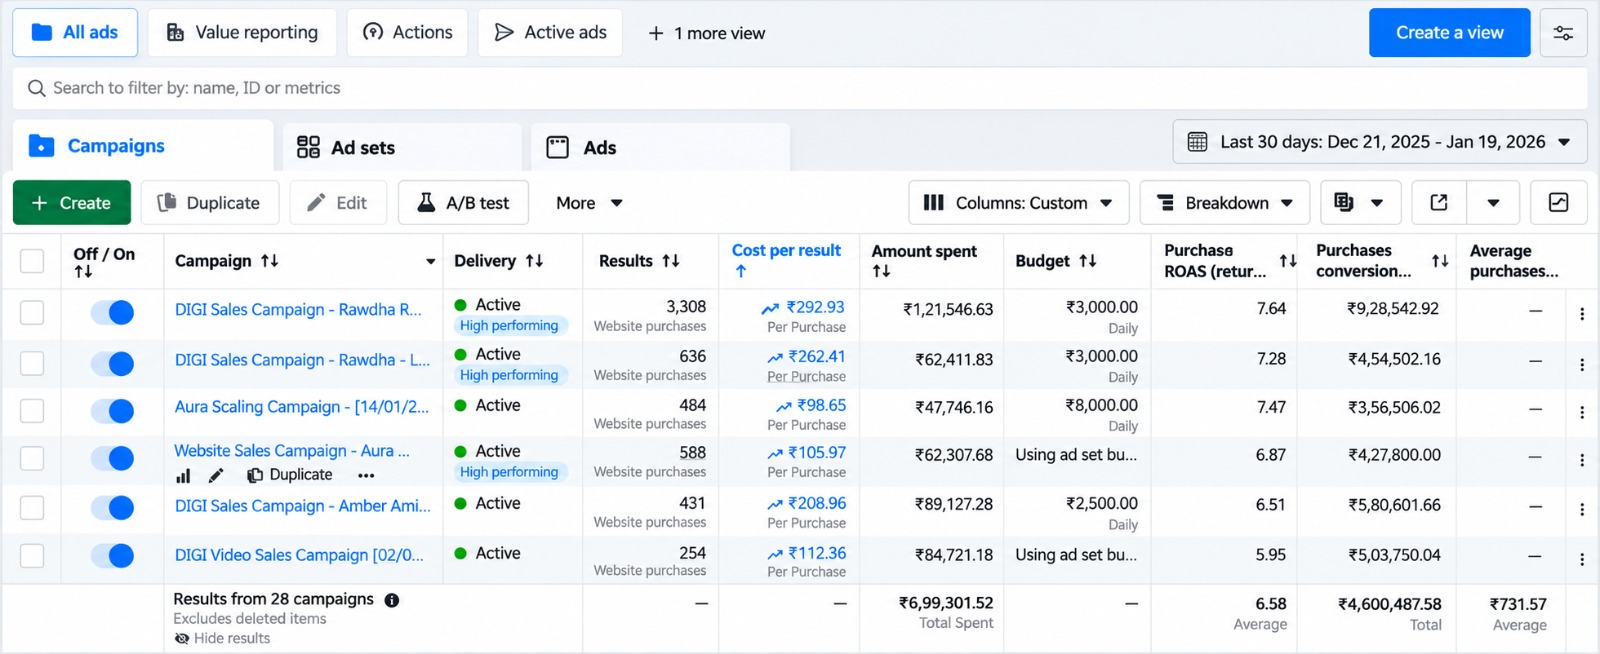Expand 1 more view
The height and width of the screenshot is (654, 1600).
[707, 33]
